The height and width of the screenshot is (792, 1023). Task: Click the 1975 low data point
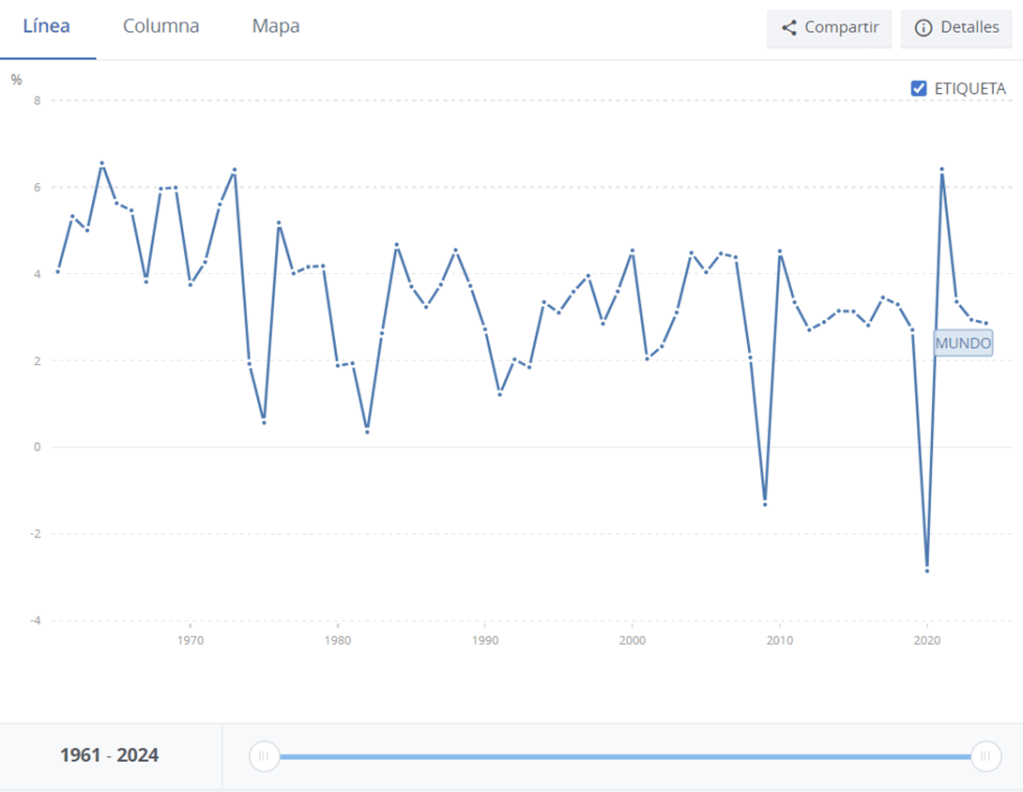[x=264, y=422]
